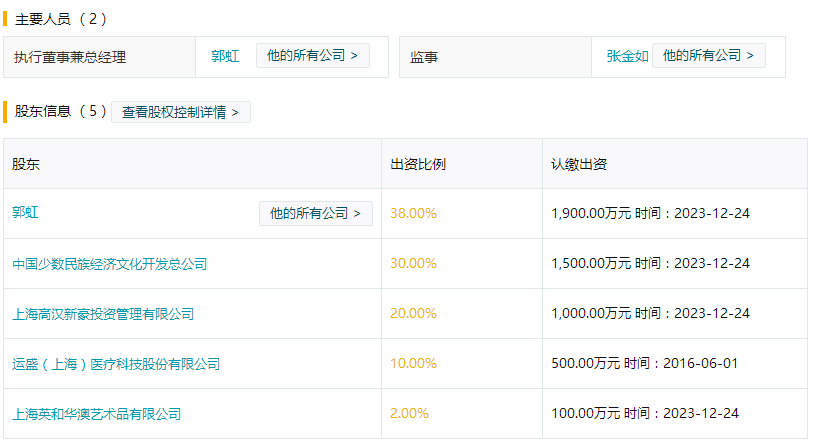Click shareholder 郭虹 link in shareholder table
This screenshot has height=443, width=817.
[x=26, y=213]
